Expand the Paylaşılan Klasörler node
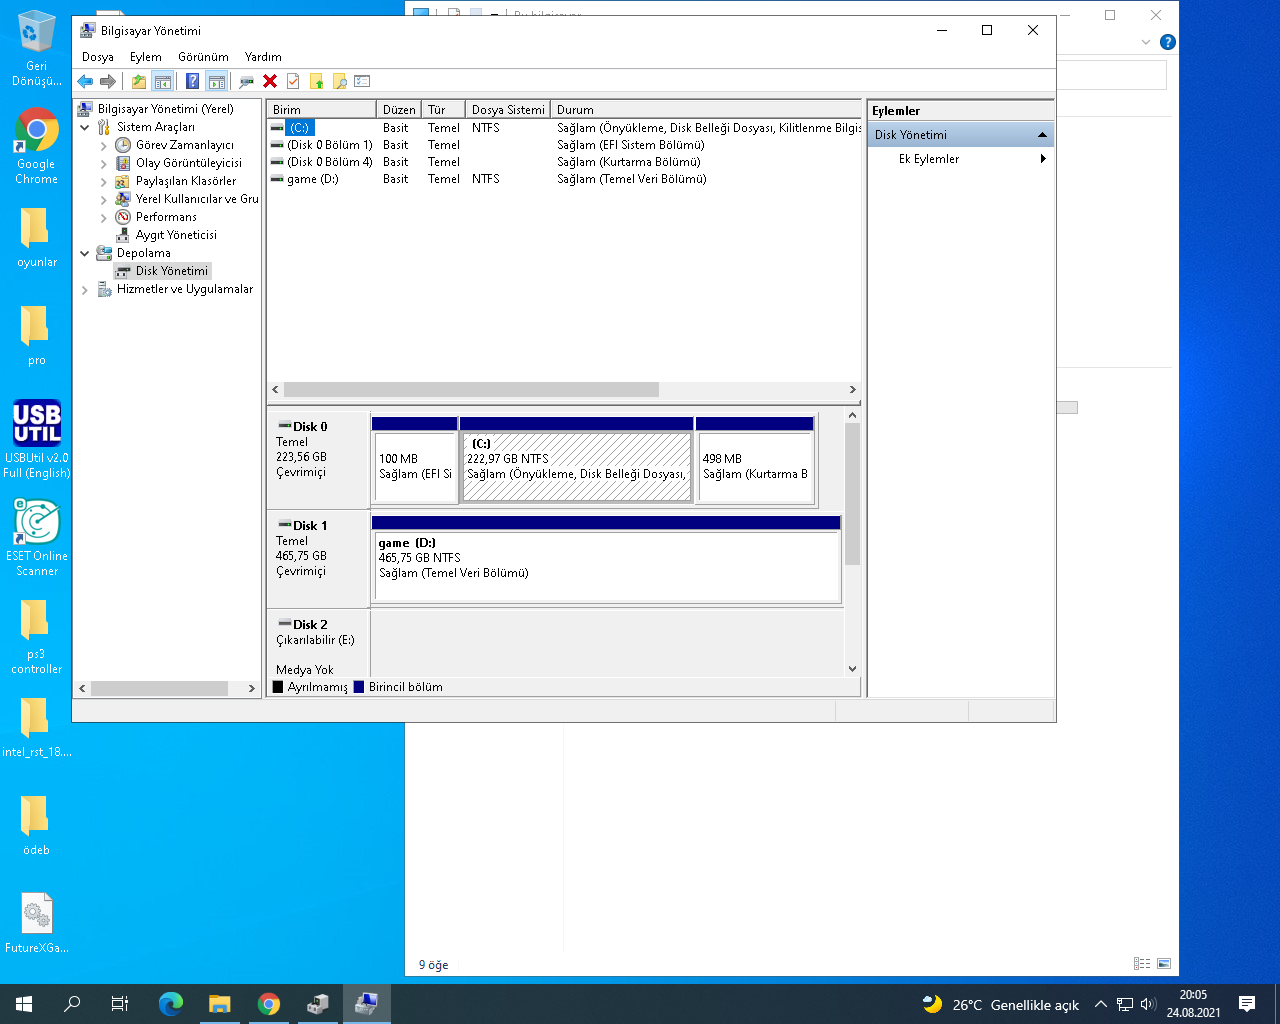 pyautogui.click(x=104, y=181)
